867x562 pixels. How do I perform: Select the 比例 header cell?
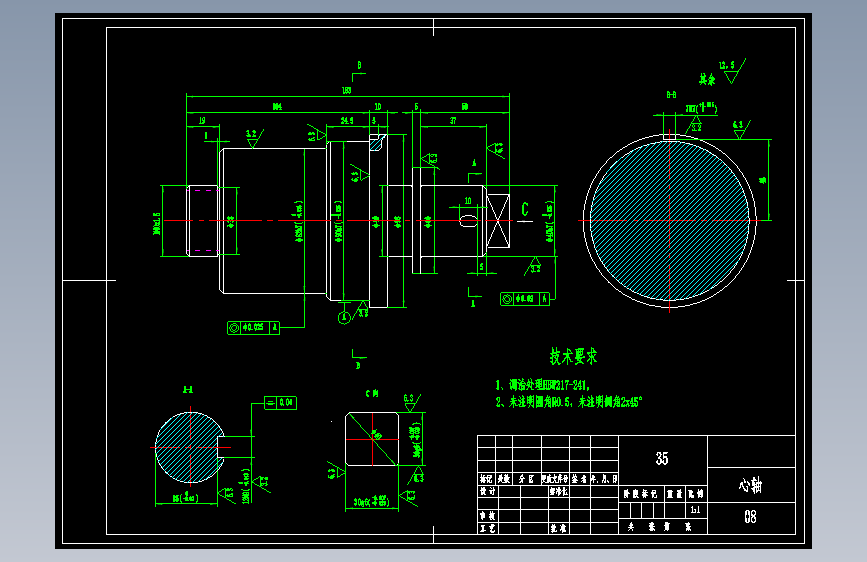(x=696, y=493)
